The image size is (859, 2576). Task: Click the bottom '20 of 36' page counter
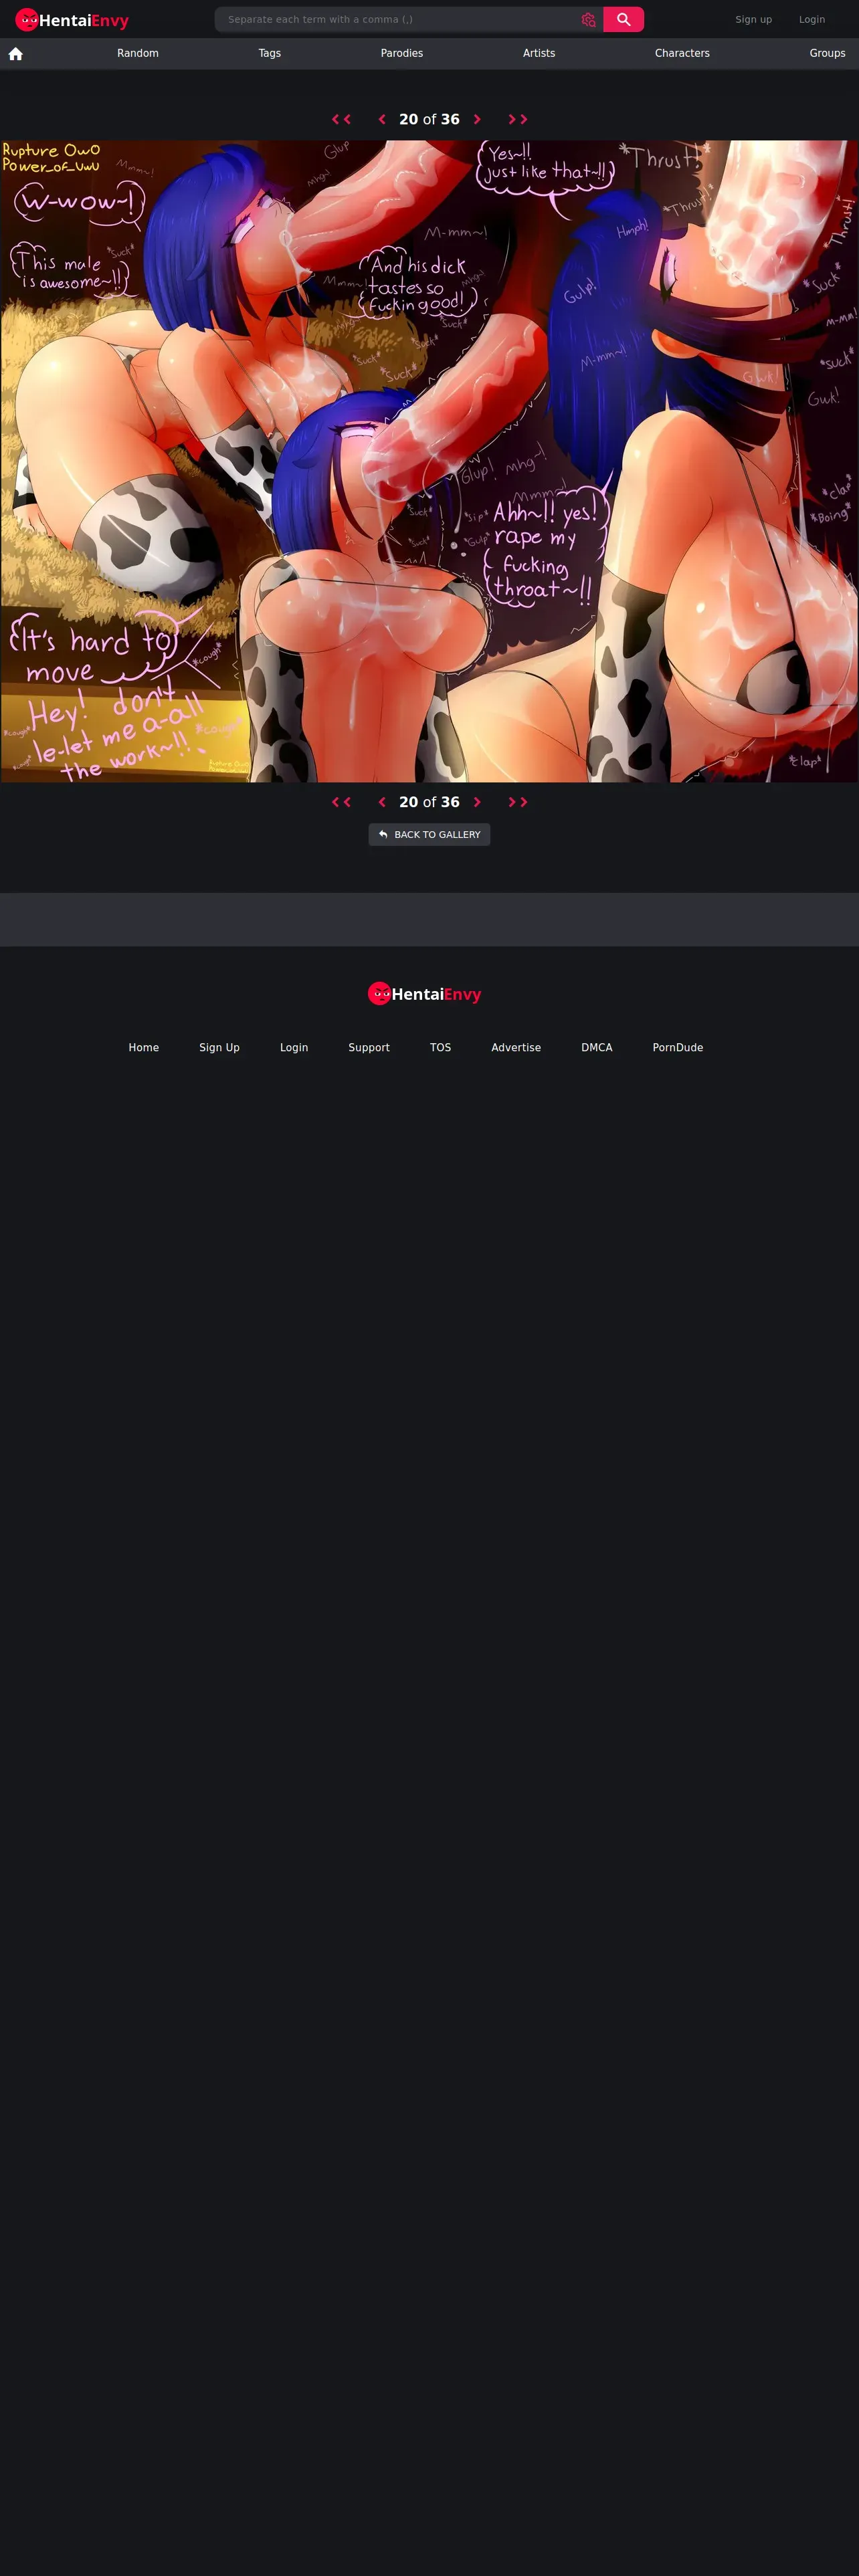click(429, 802)
